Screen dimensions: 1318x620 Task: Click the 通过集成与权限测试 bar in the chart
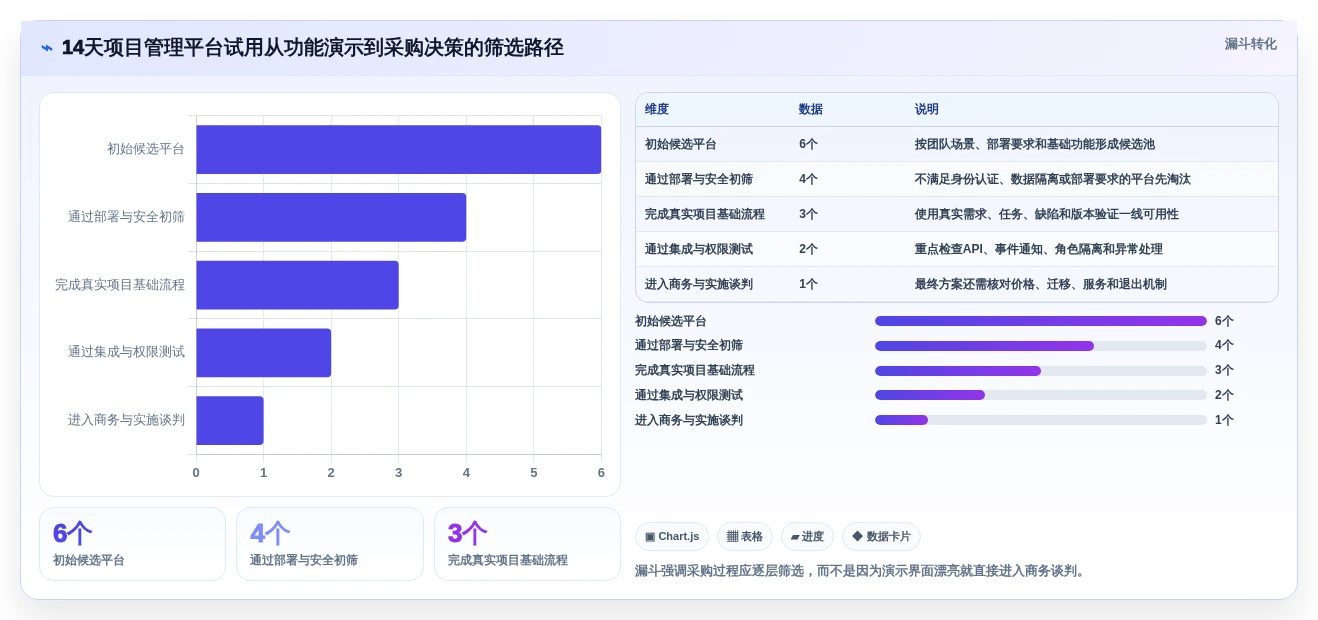[263, 353]
